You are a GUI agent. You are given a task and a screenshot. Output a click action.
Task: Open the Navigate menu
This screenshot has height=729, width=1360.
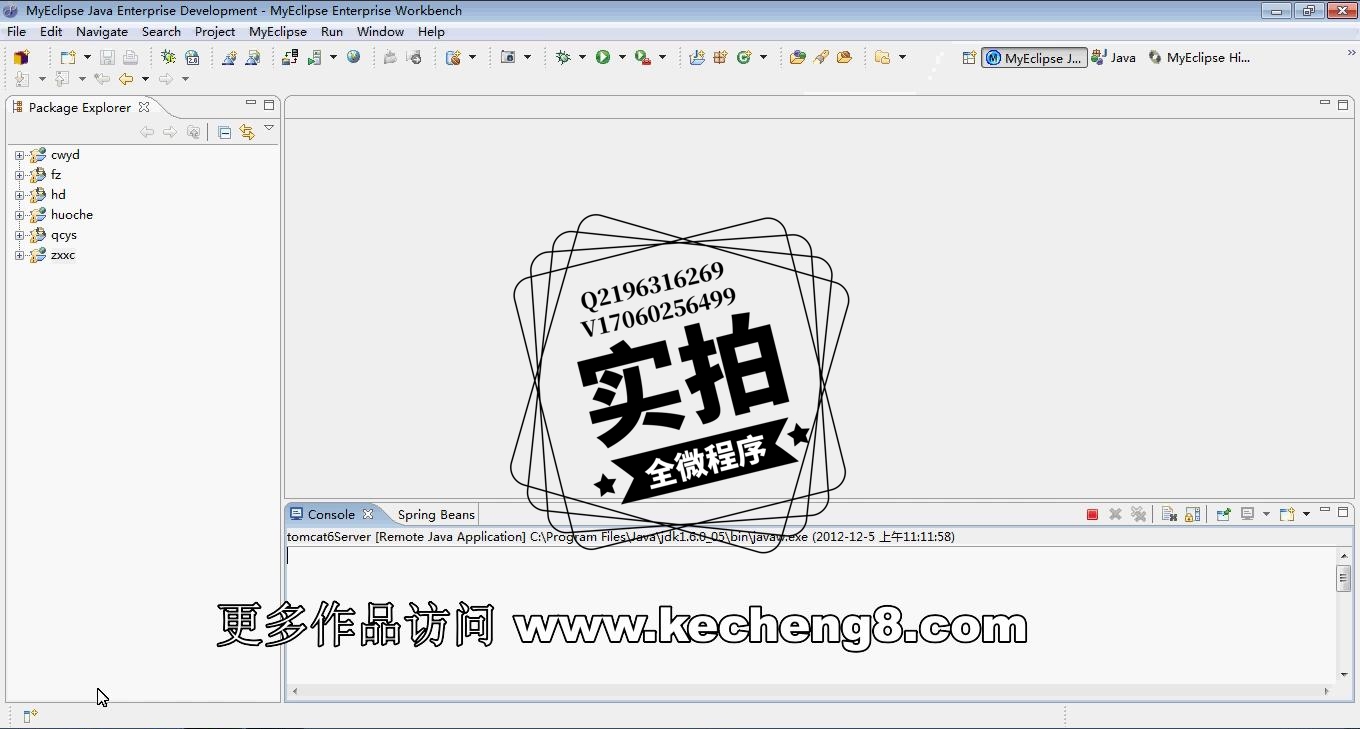[x=102, y=32]
